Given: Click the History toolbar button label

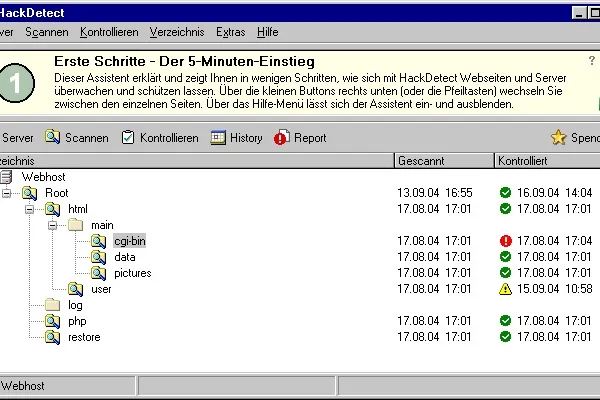Looking at the screenshot, I should [246, 138].
